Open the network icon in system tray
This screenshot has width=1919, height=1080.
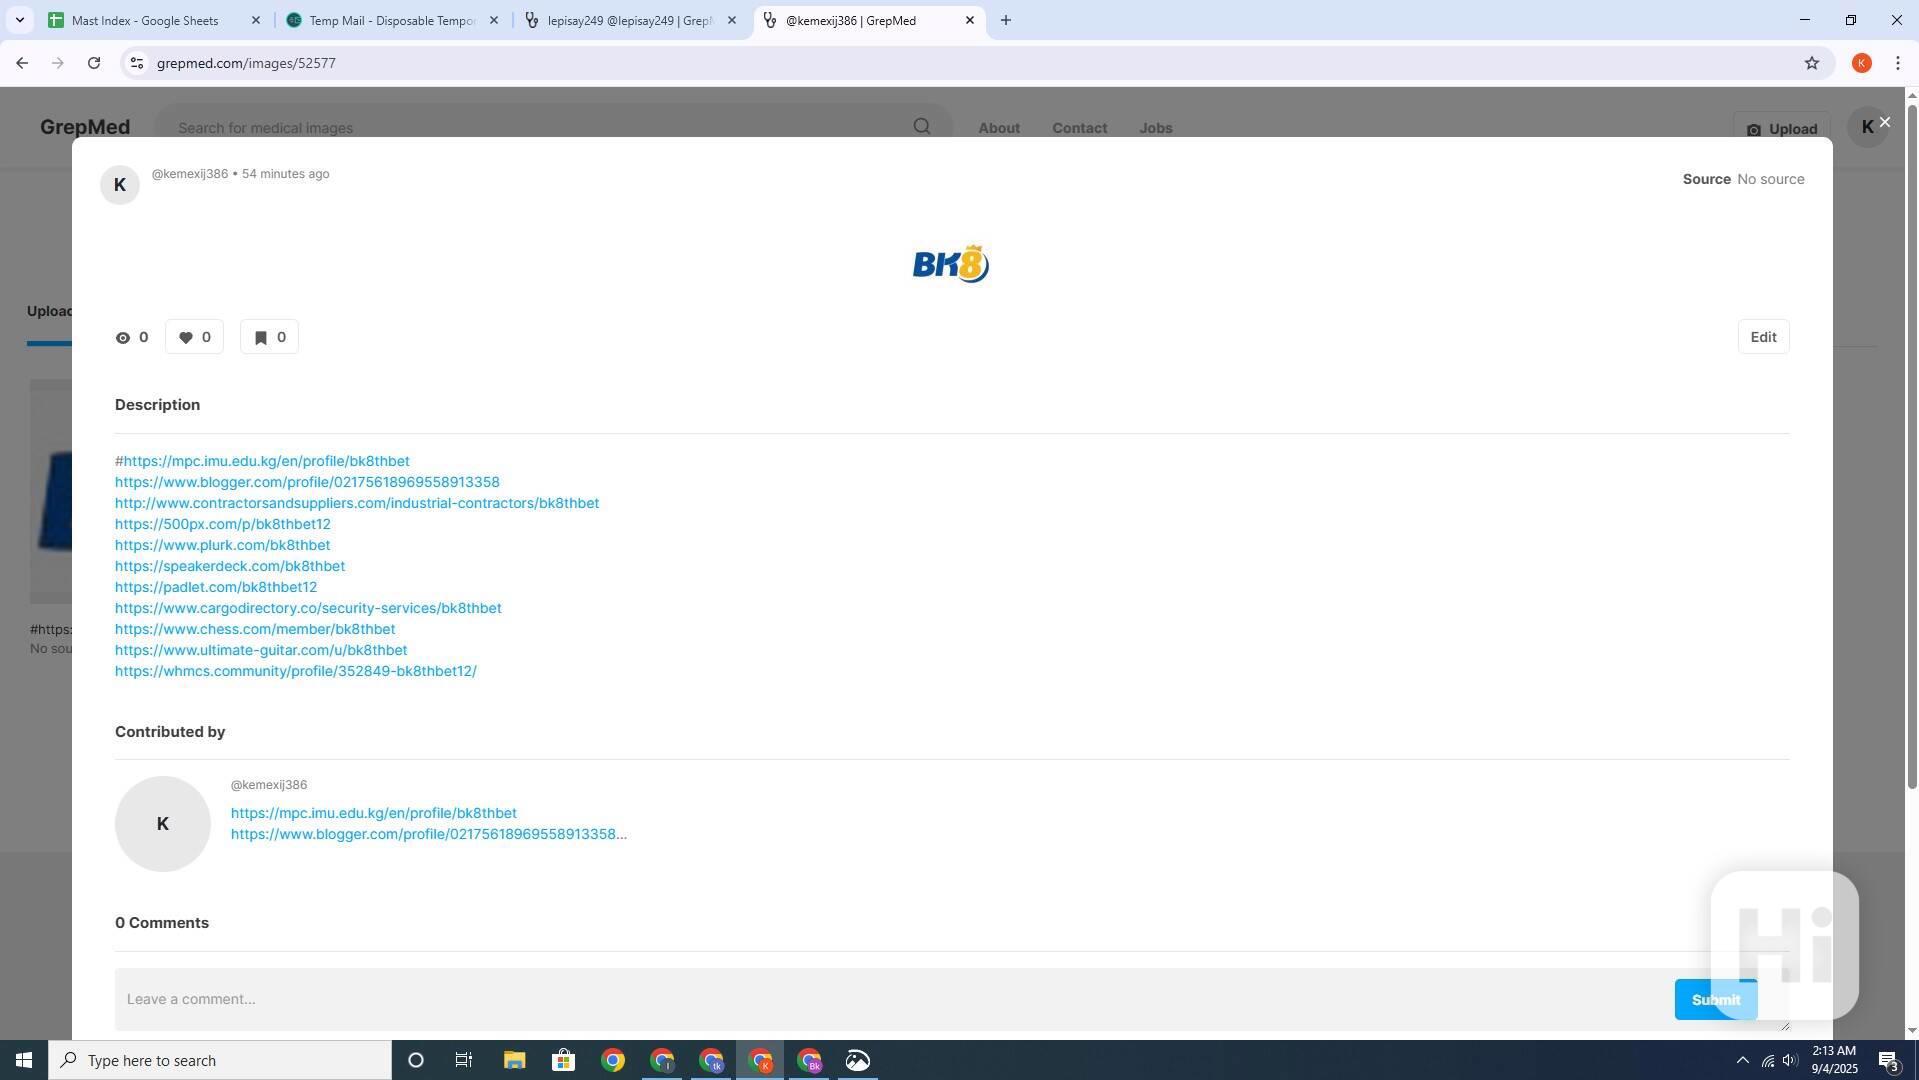click(x=1767, y=1060)
